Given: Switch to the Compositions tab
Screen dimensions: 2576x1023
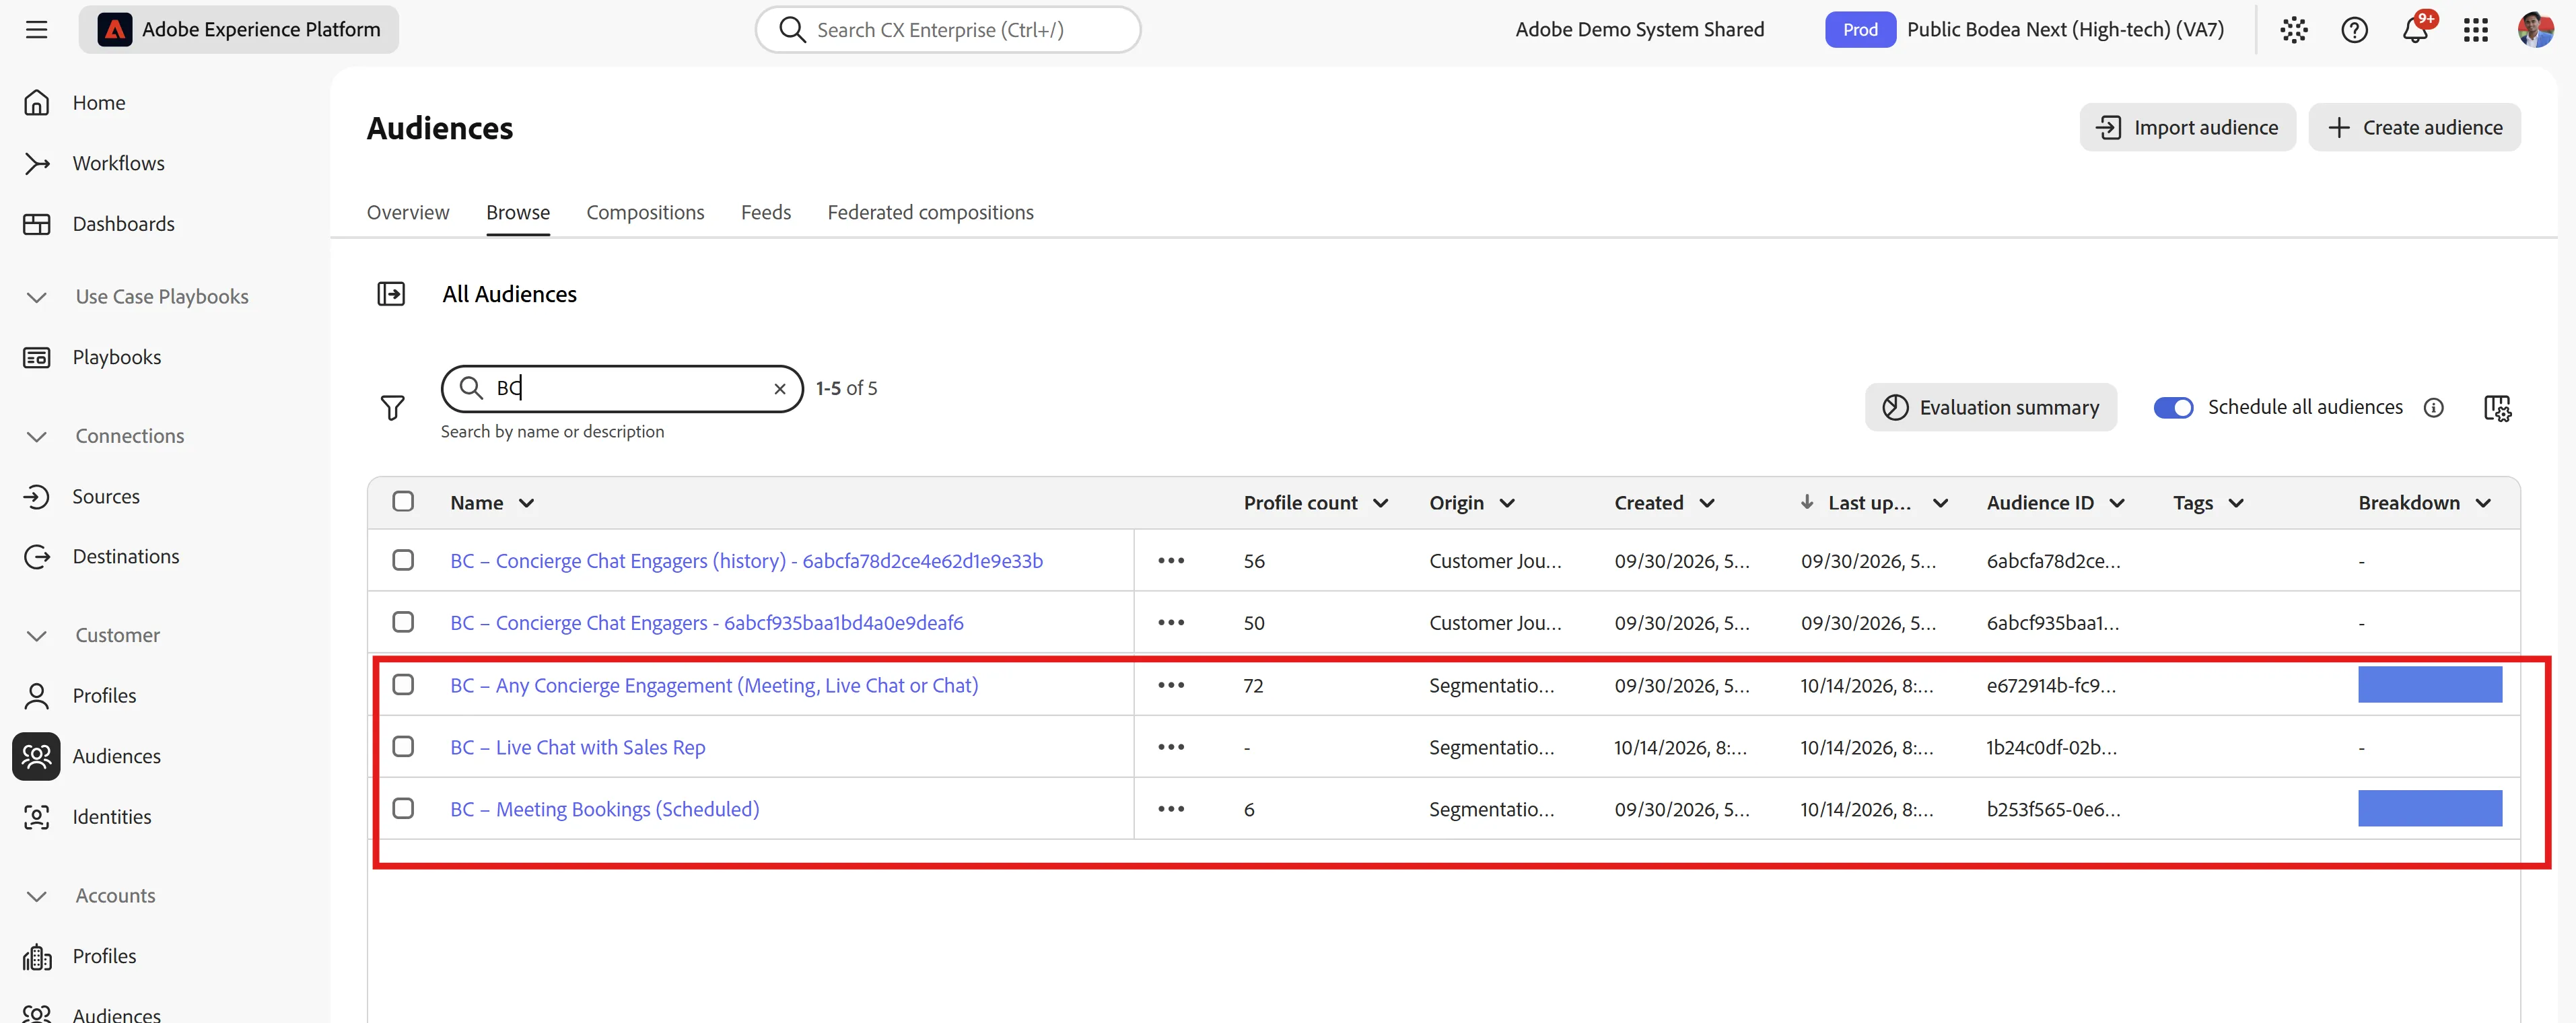Looking at the screenshot, I should coord(645,212).
